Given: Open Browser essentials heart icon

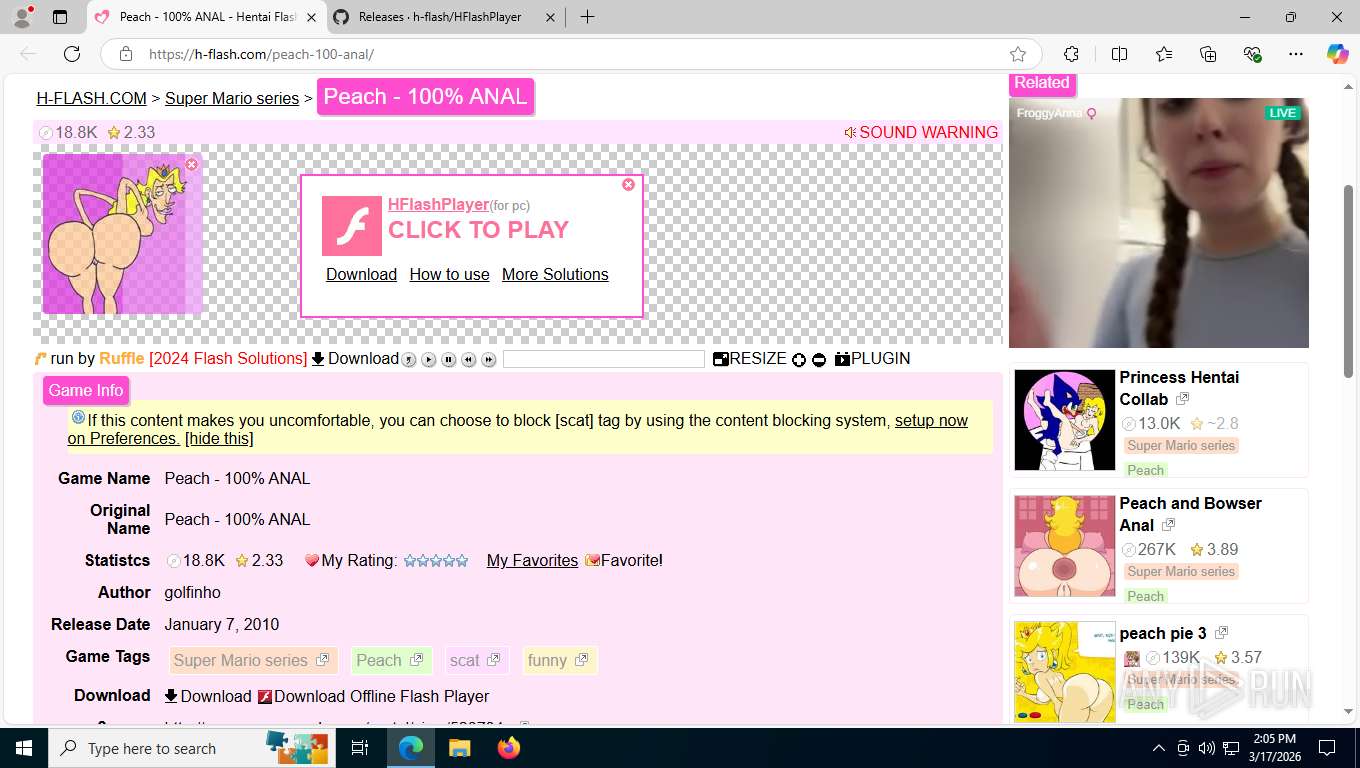Looking at the screenshot, I should [1252, 54].
